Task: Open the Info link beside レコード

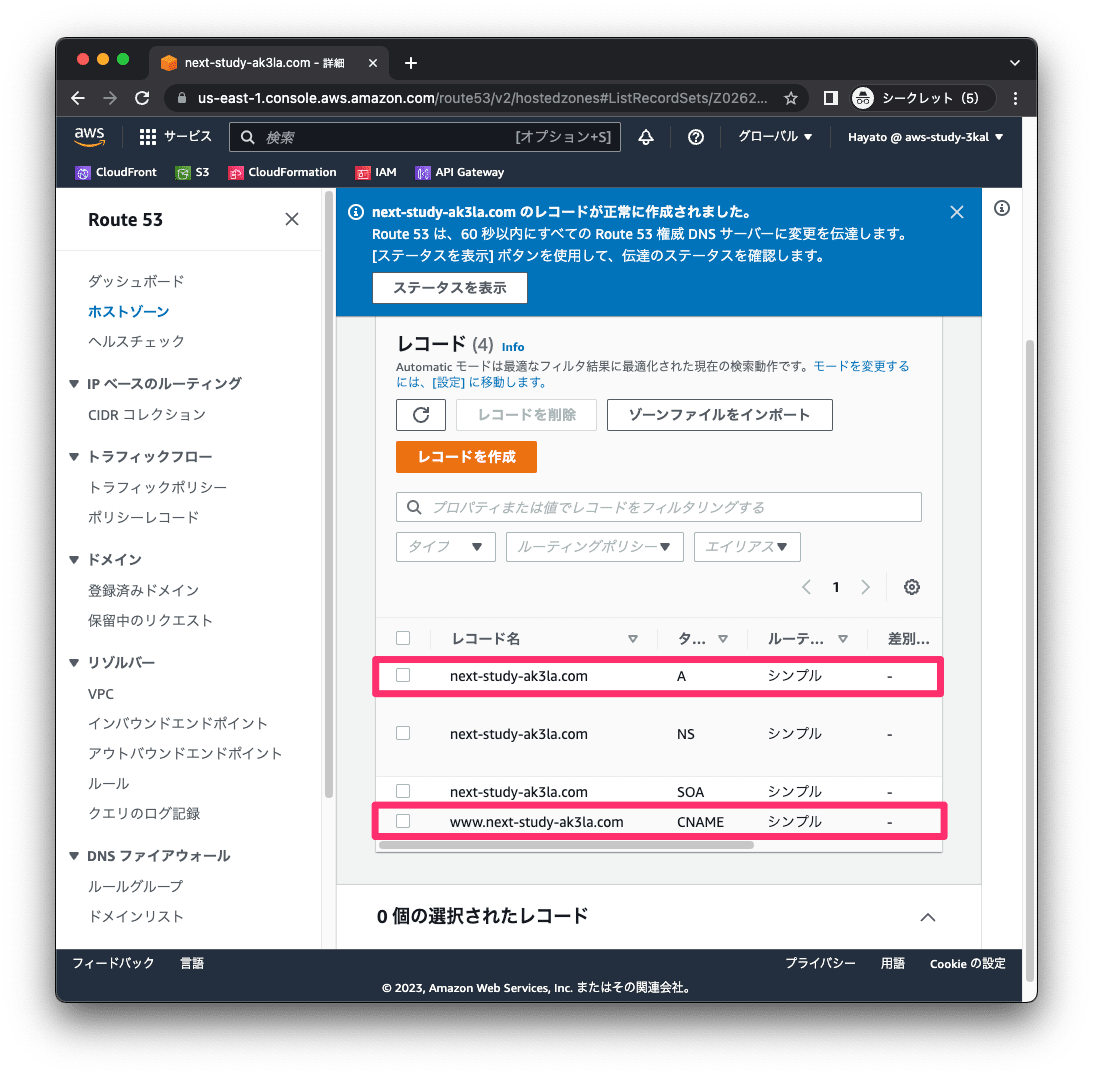Action: pos(513,347)
